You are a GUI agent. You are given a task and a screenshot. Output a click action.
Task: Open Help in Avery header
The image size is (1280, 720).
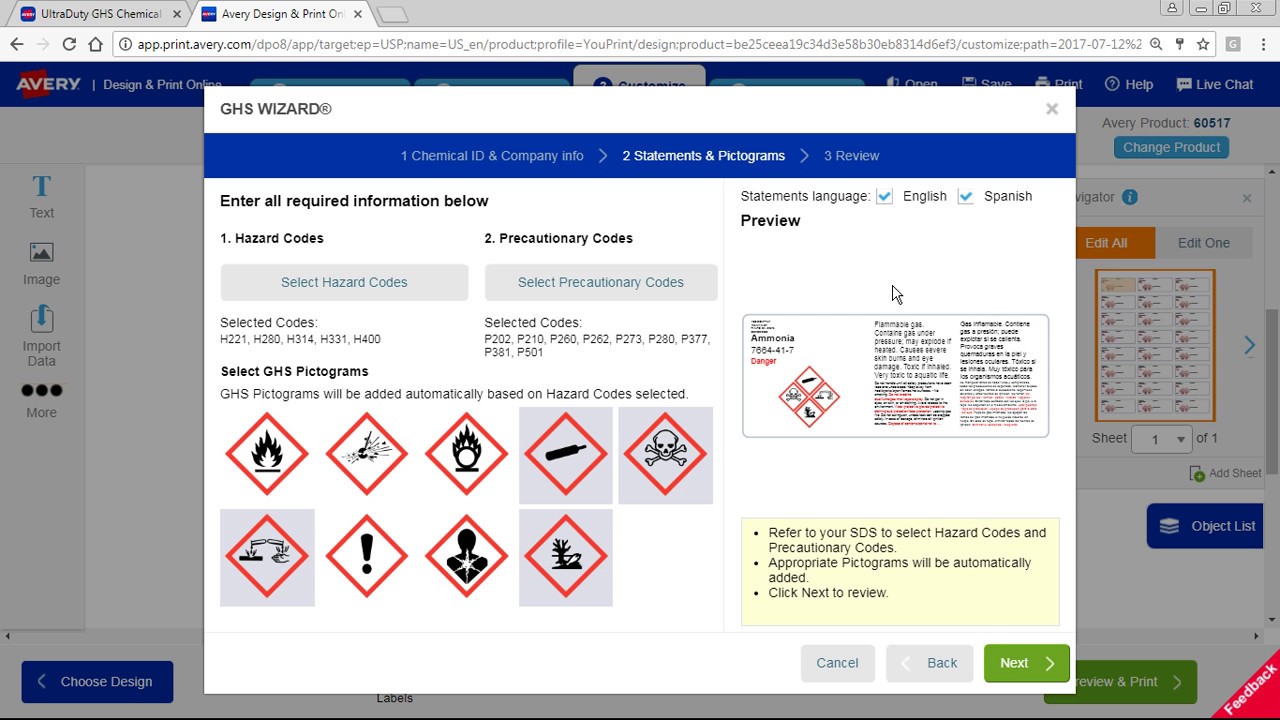pyautogui.click(x=1128, y=84)
